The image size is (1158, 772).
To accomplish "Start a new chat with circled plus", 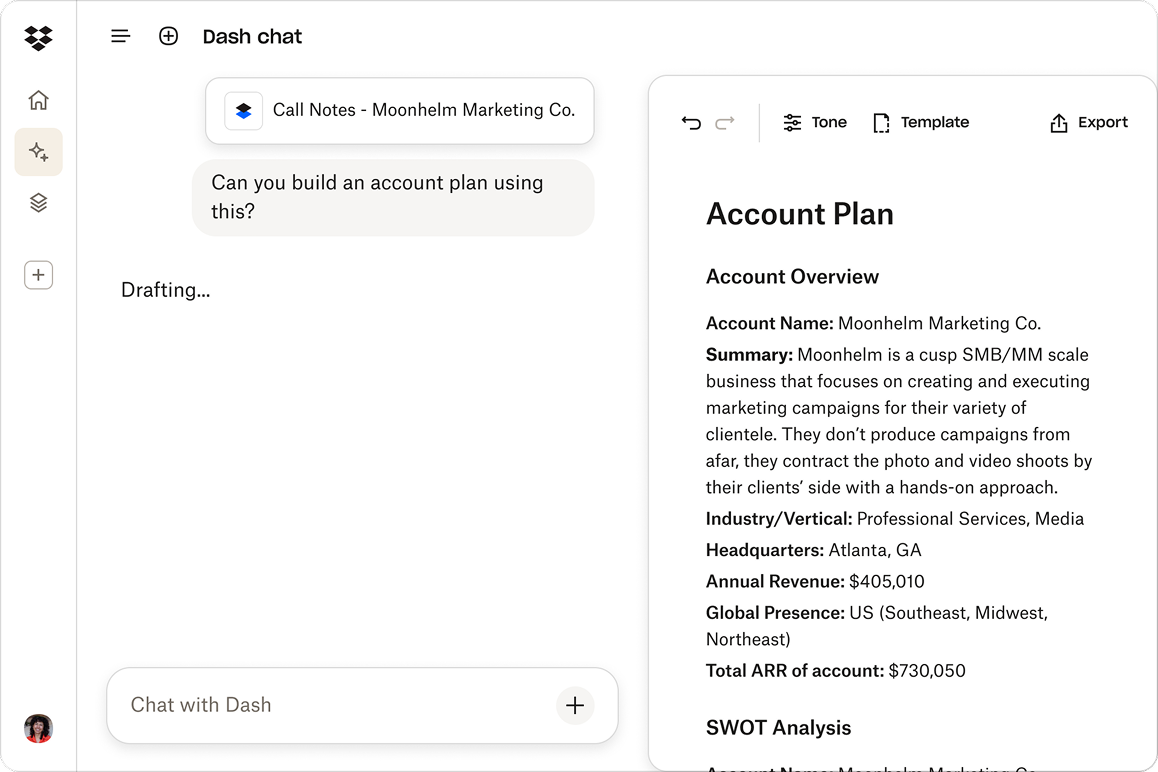I will click(x=168, y=36).
